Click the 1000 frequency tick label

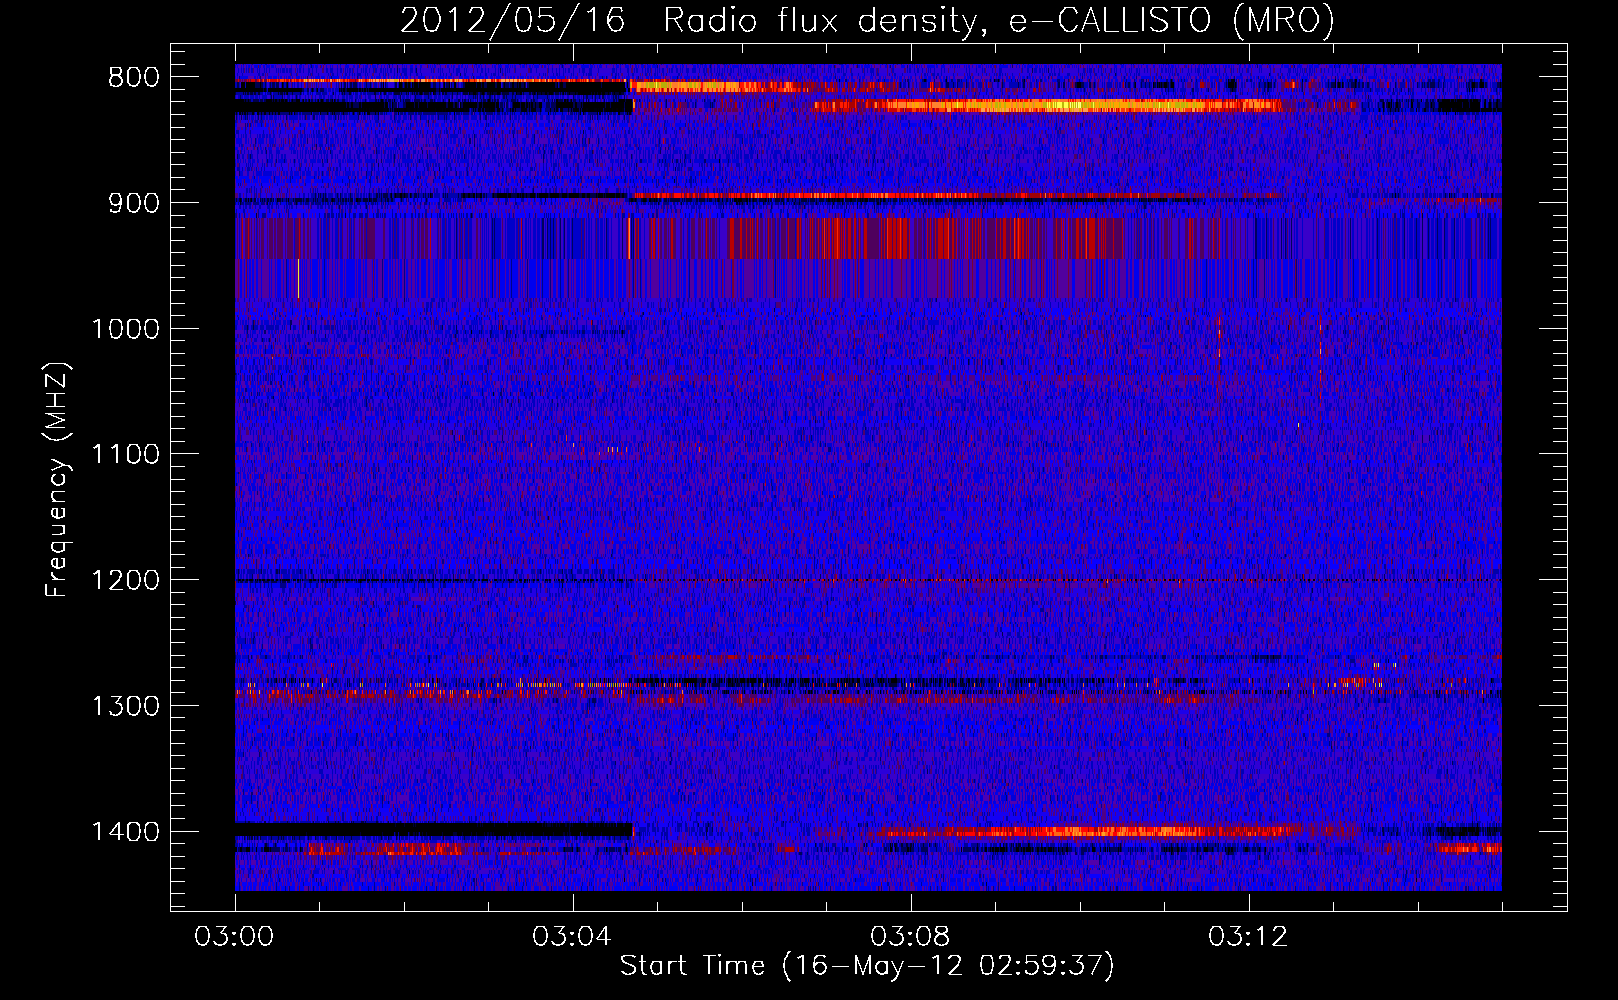(x=125, y=329)
